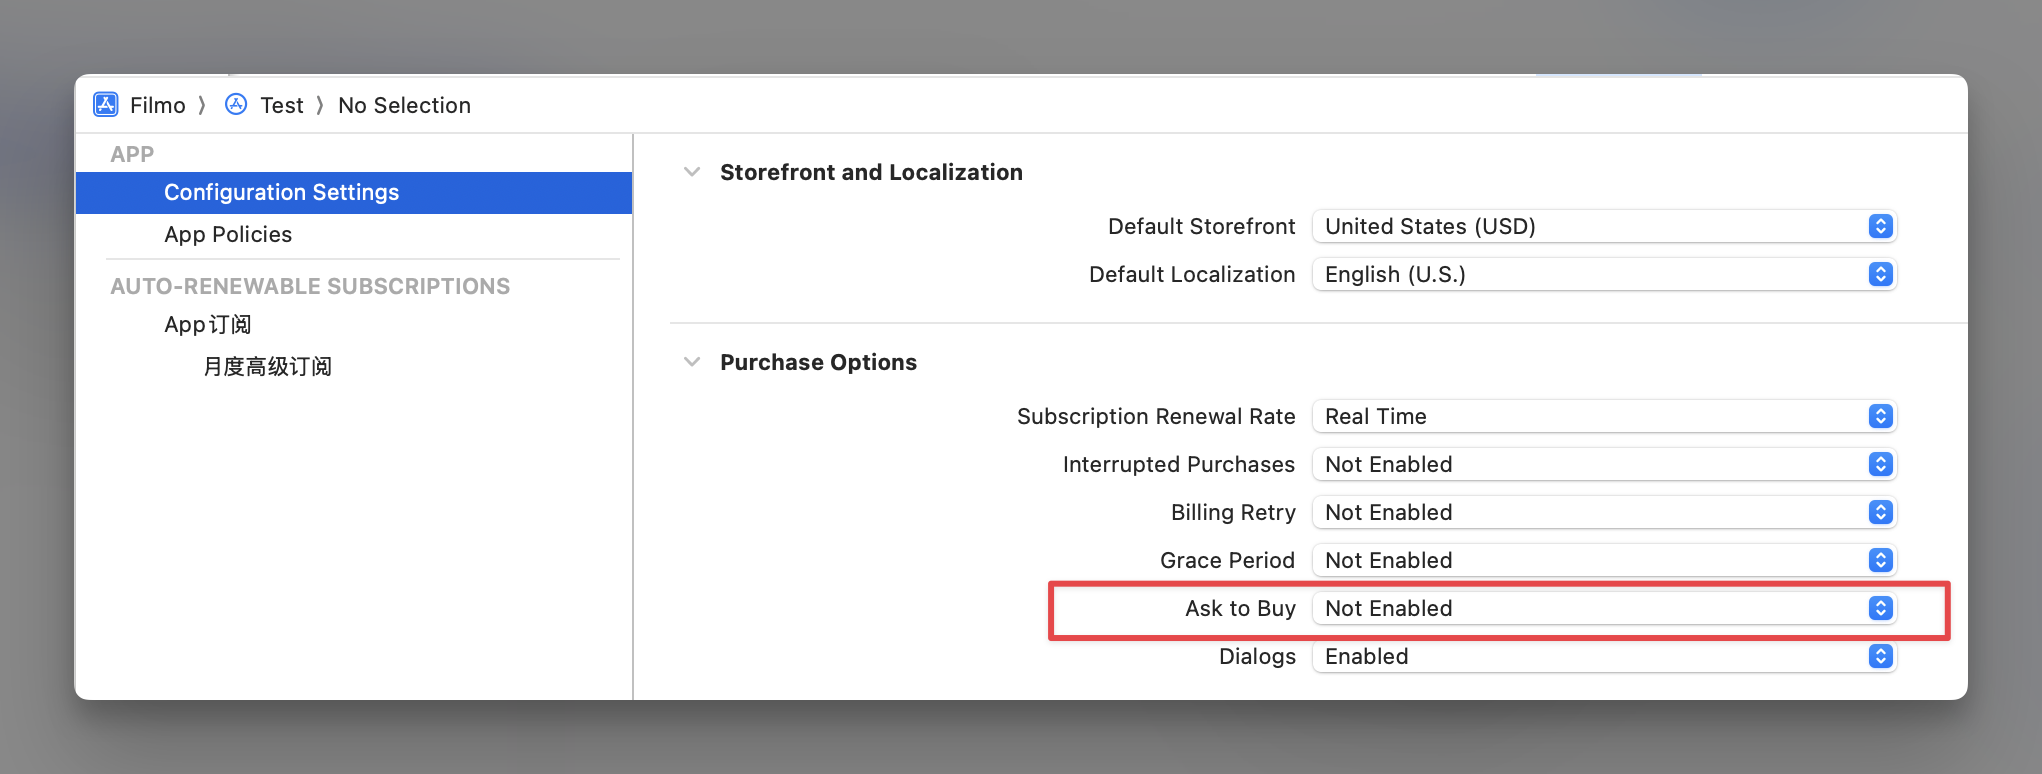Select Configuration Settings in sidebar
The height and width of the screenshot is (774, 2042).
click(281, 192)
